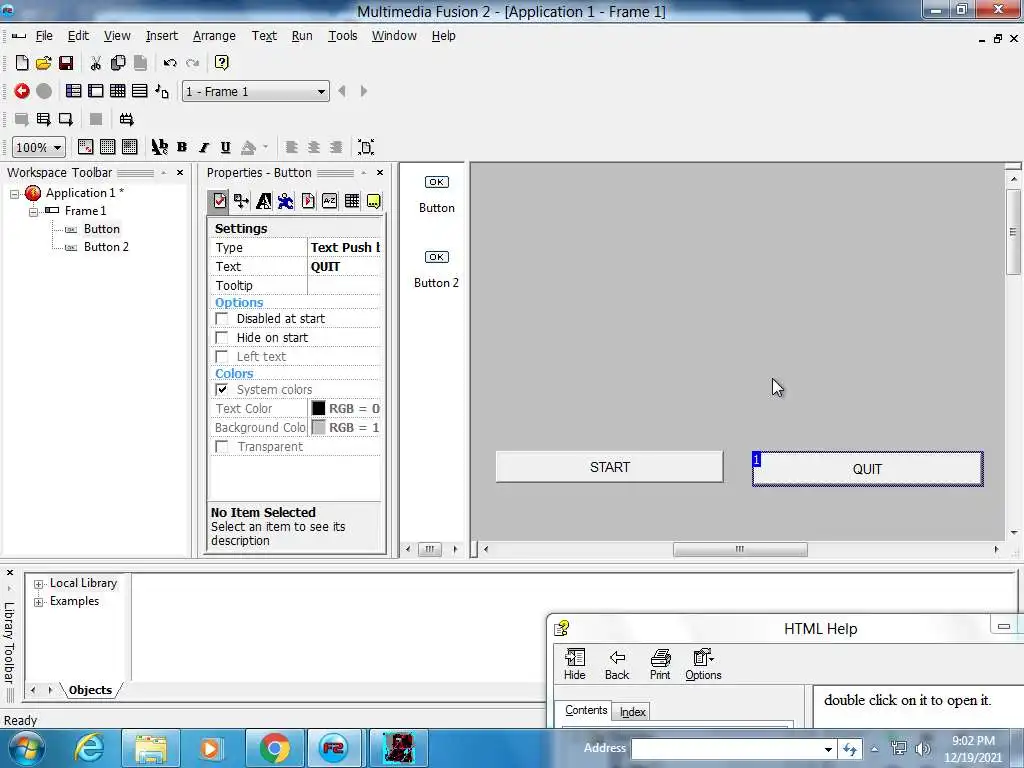Open the Insert menu
This screenshot has height=768, width=1024.
pos(161,36)
